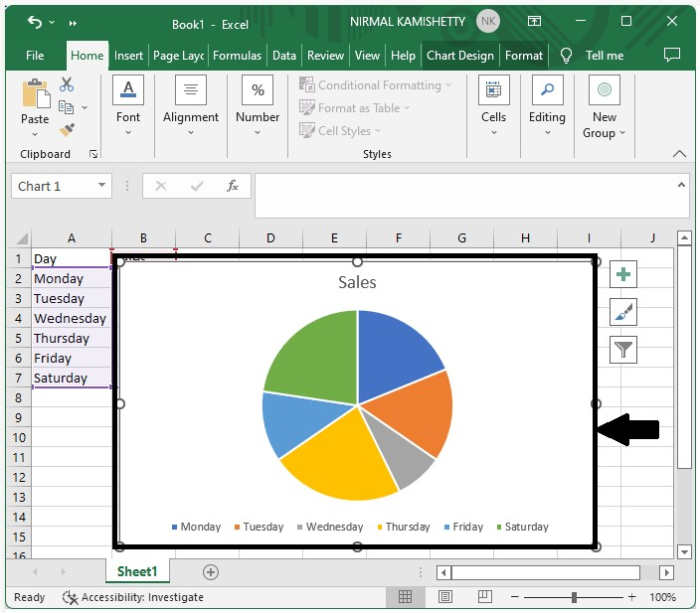
Task: Open the Number group button
Action: pos(258,106)
